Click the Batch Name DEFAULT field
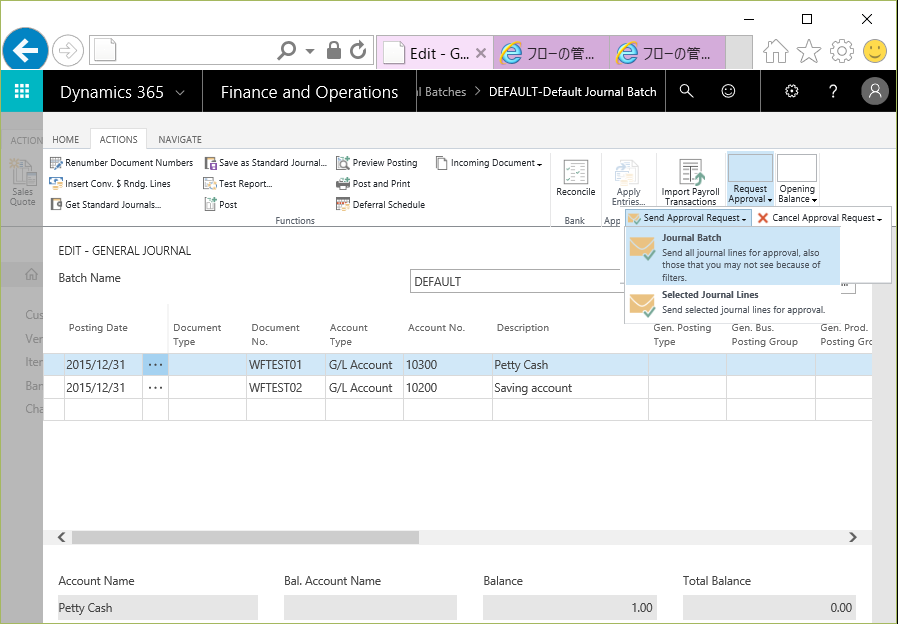Image resolution: width=898 pixels, height=624 pixels. pyautogui.click(x=515, y=281)
